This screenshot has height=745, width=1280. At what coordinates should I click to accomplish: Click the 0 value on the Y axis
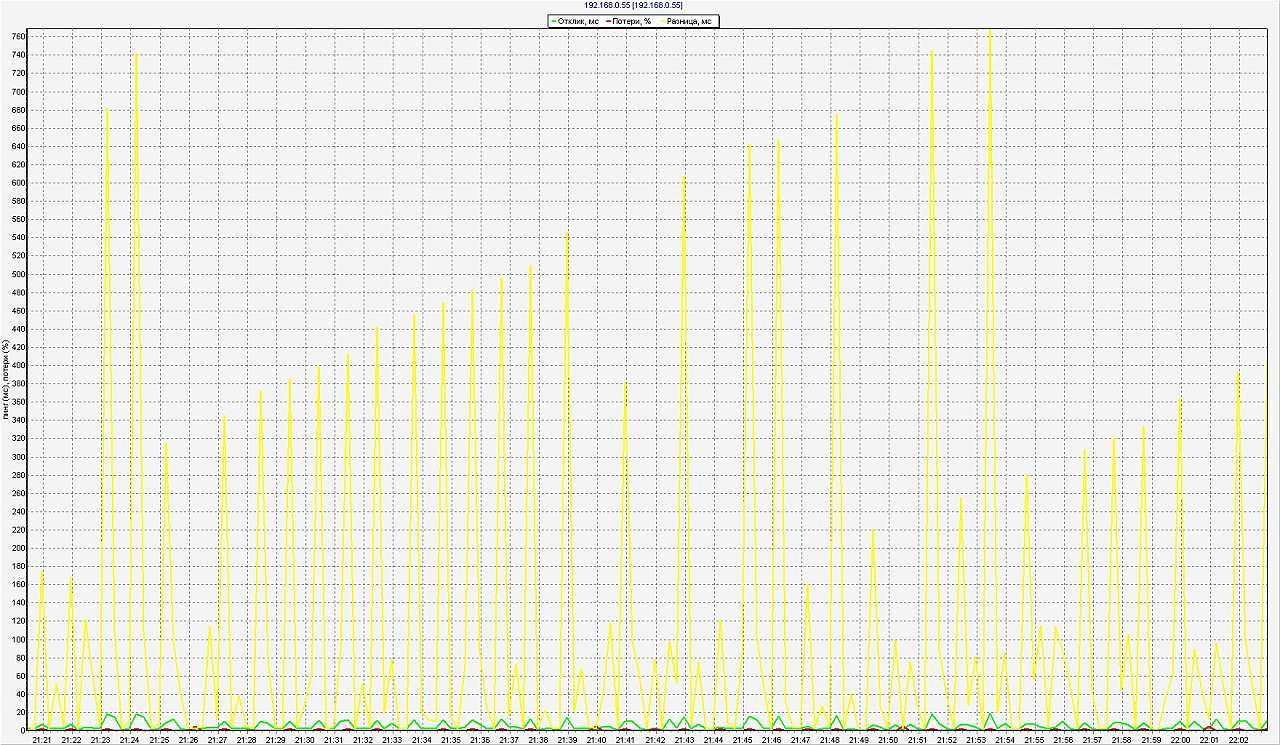22,731
